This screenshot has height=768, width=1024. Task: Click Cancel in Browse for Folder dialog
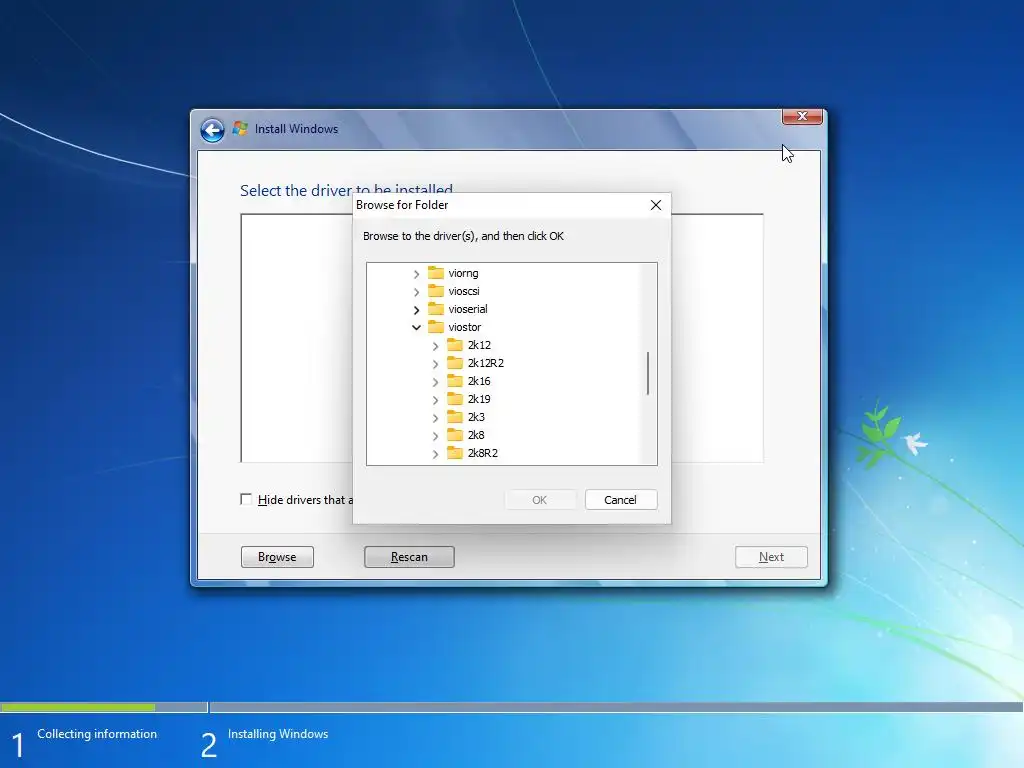coord(620,500)
